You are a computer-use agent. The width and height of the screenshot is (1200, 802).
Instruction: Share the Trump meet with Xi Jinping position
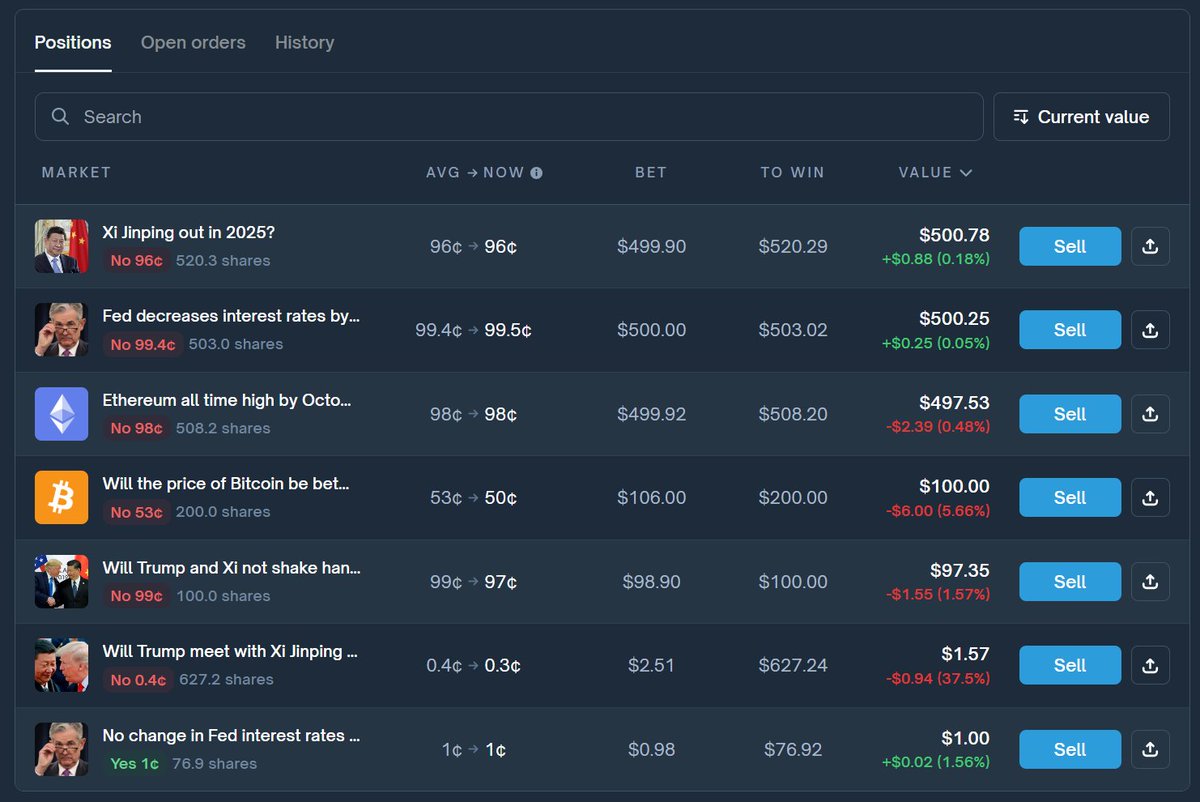tap(1150, 665)
